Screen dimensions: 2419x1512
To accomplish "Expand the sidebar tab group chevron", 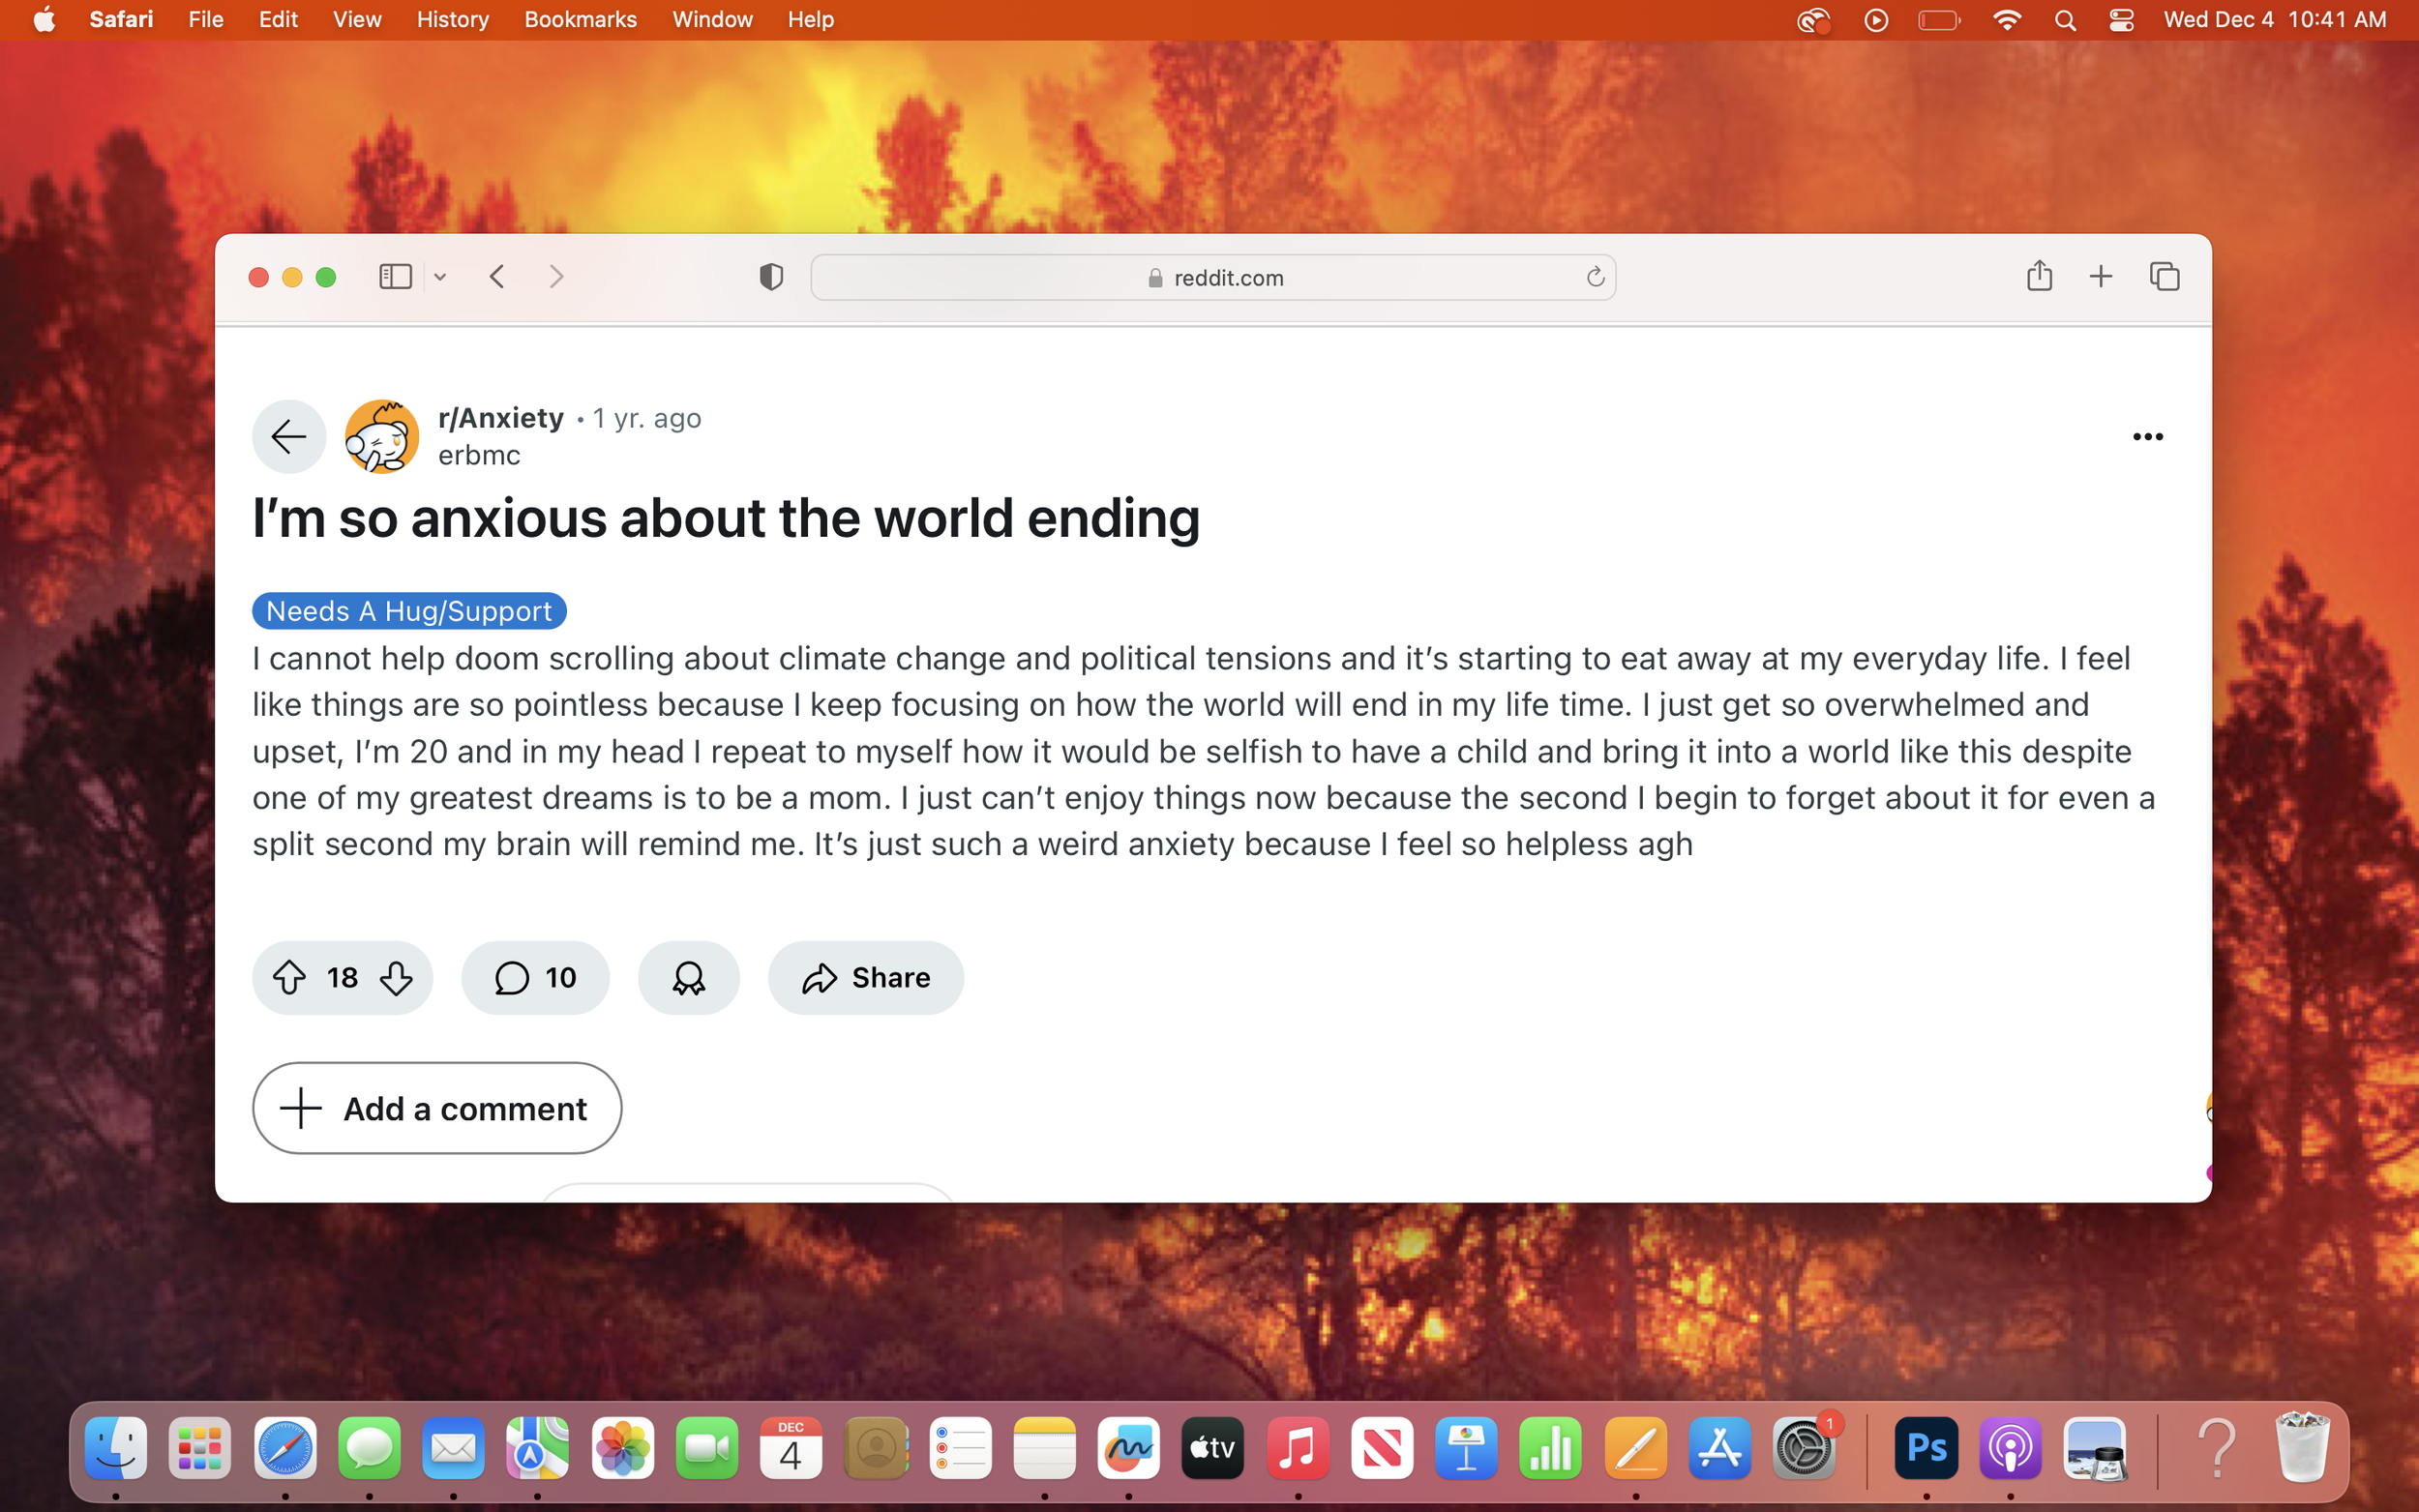I will pyautogui.click(x=440, y=277).
